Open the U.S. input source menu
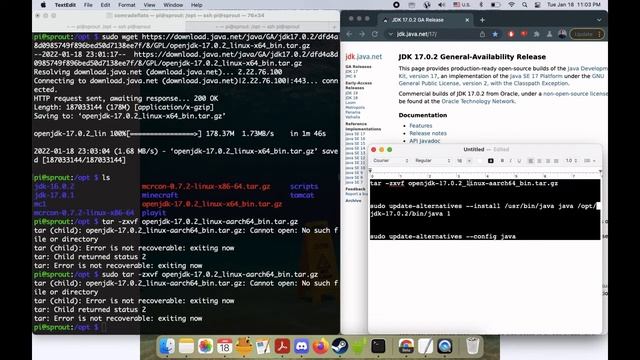This screenshot has width=640, height=360. coord(462,5)
